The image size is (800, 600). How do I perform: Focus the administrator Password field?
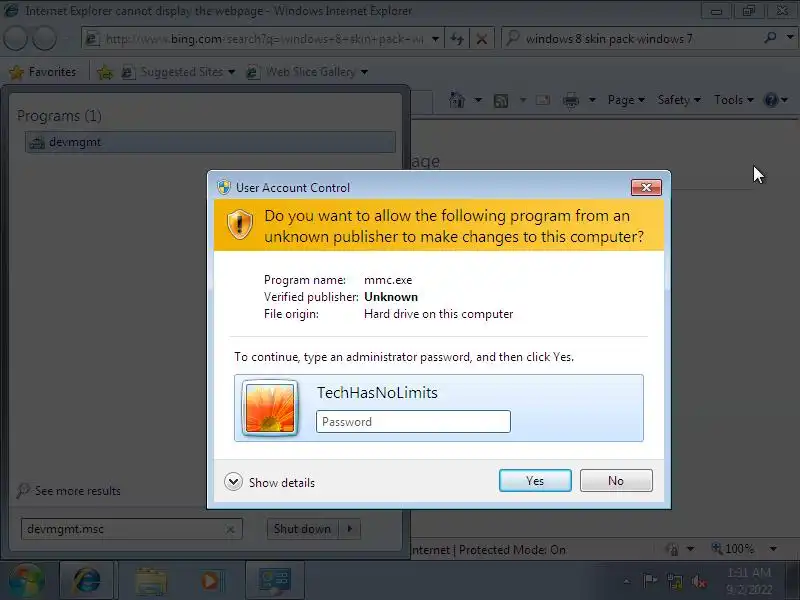point(413,421)
